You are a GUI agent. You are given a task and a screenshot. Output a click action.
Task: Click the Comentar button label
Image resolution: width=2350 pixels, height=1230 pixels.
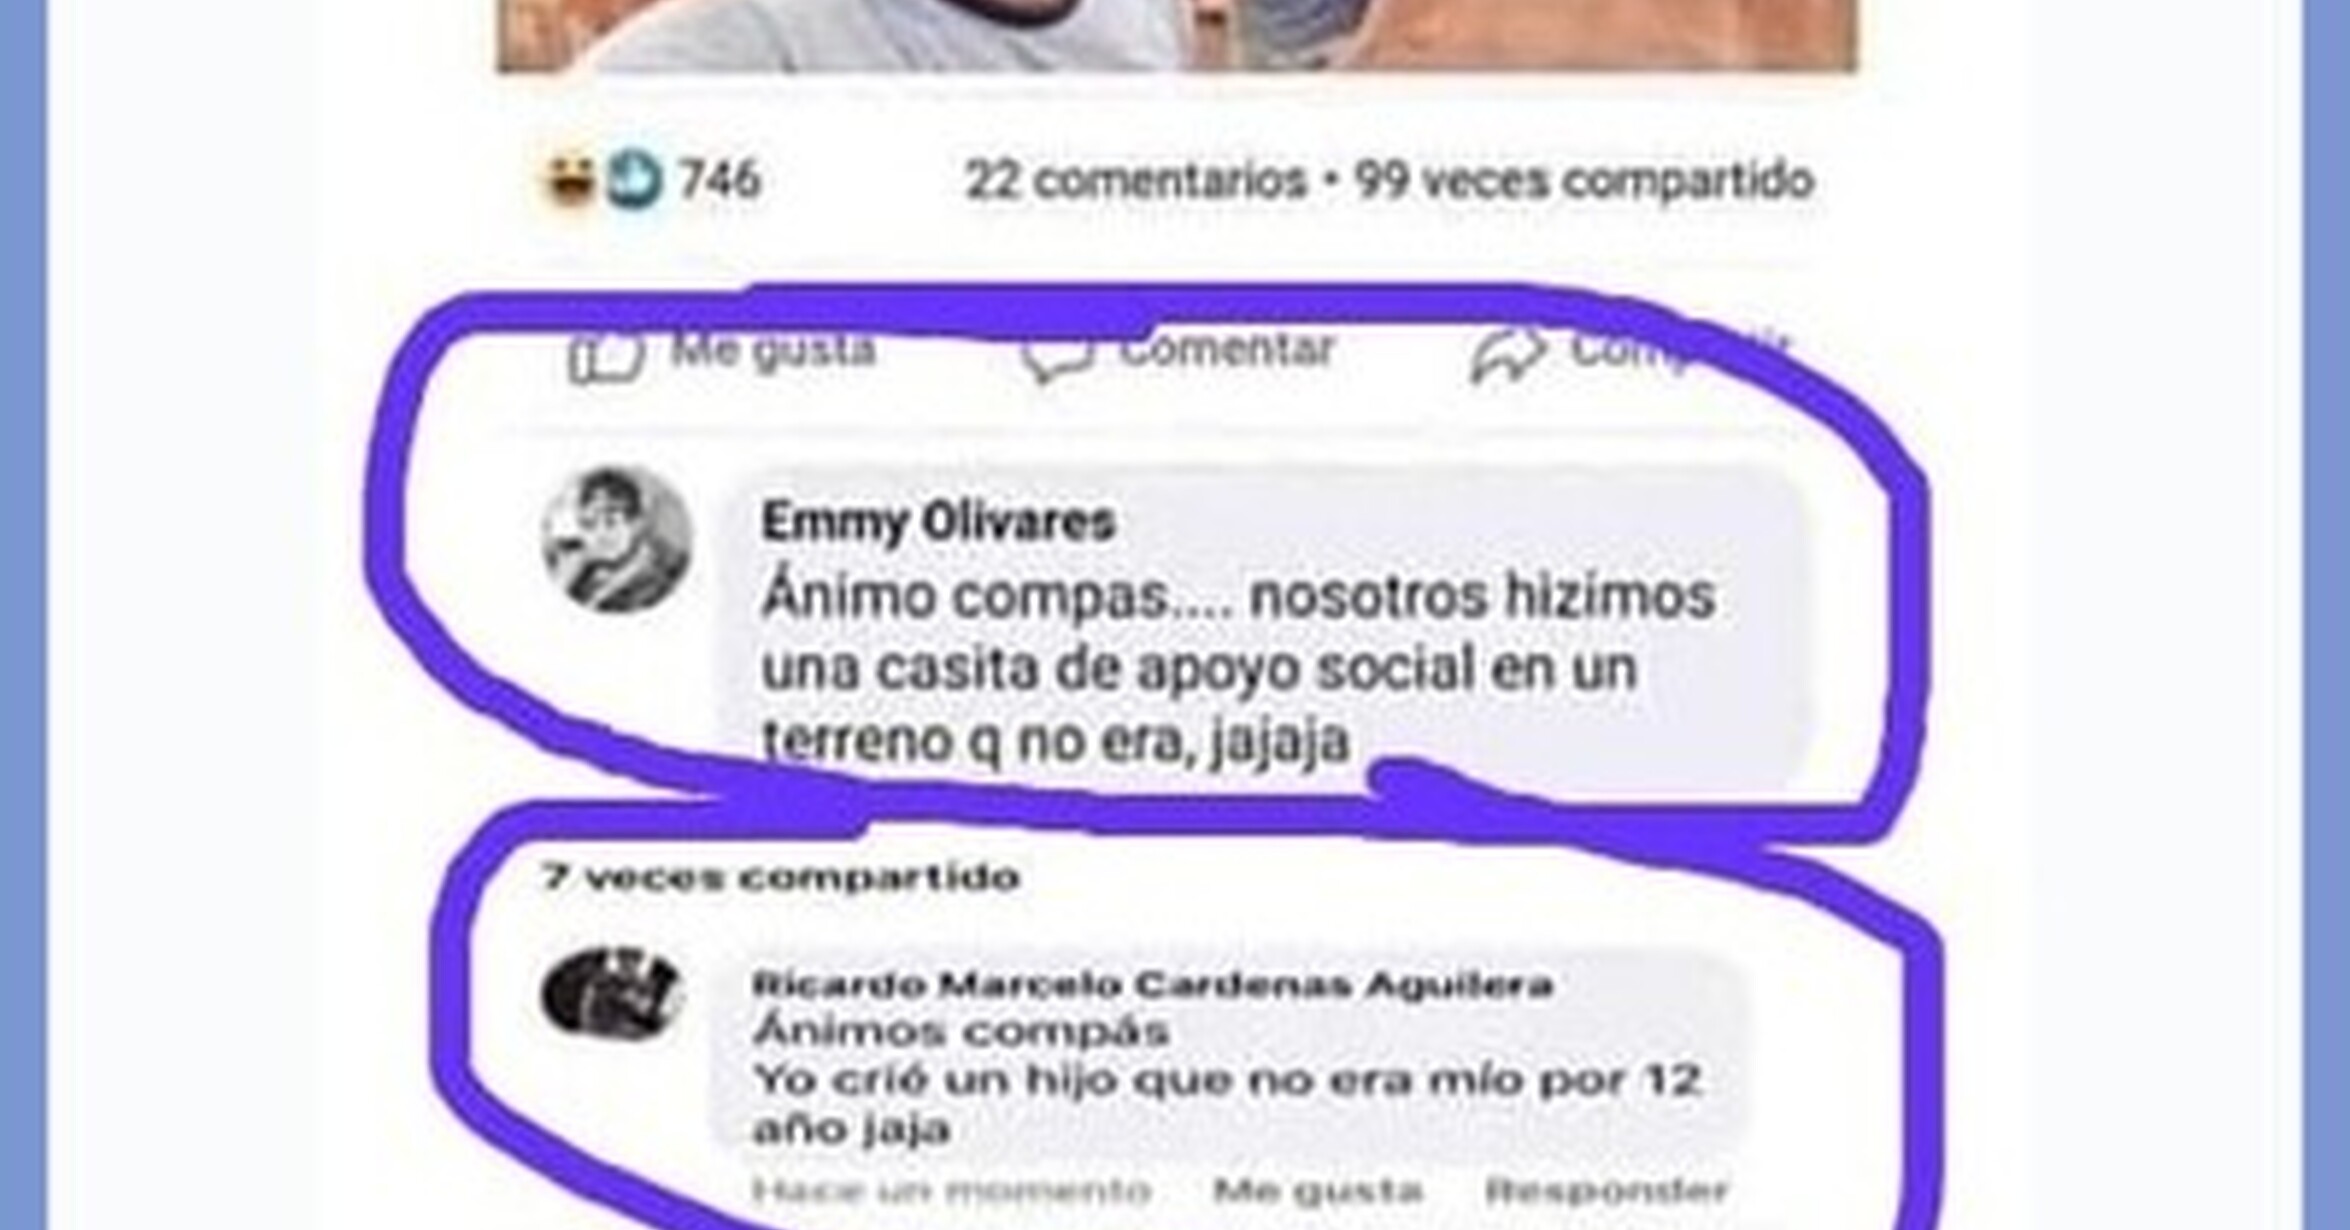[x=1227, y=349]
